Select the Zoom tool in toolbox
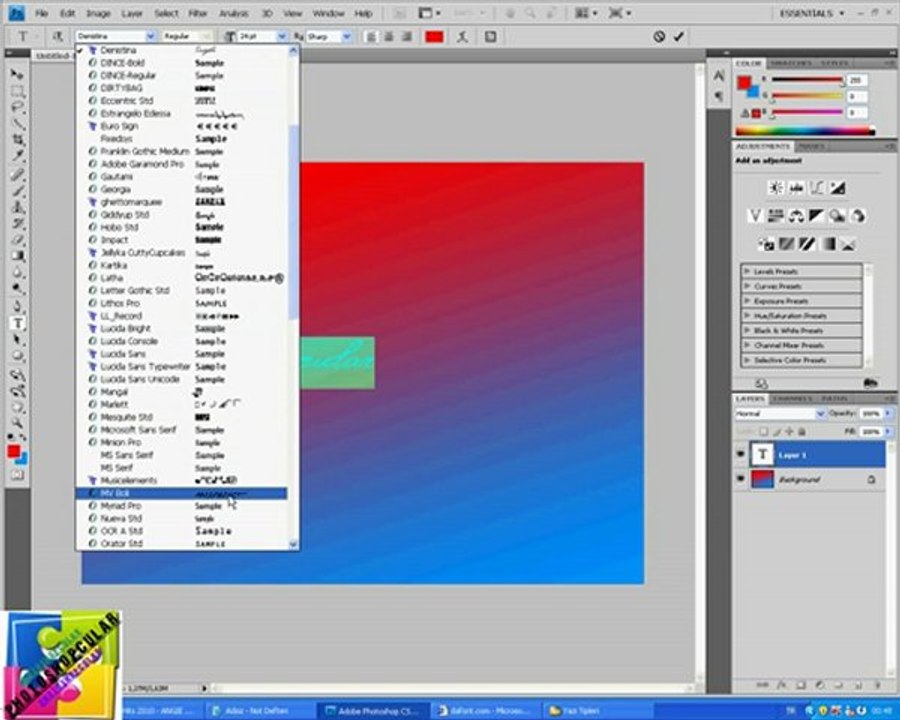Viewport: 900px width, 720px height. pyautogui.click(x=17, y=423)
